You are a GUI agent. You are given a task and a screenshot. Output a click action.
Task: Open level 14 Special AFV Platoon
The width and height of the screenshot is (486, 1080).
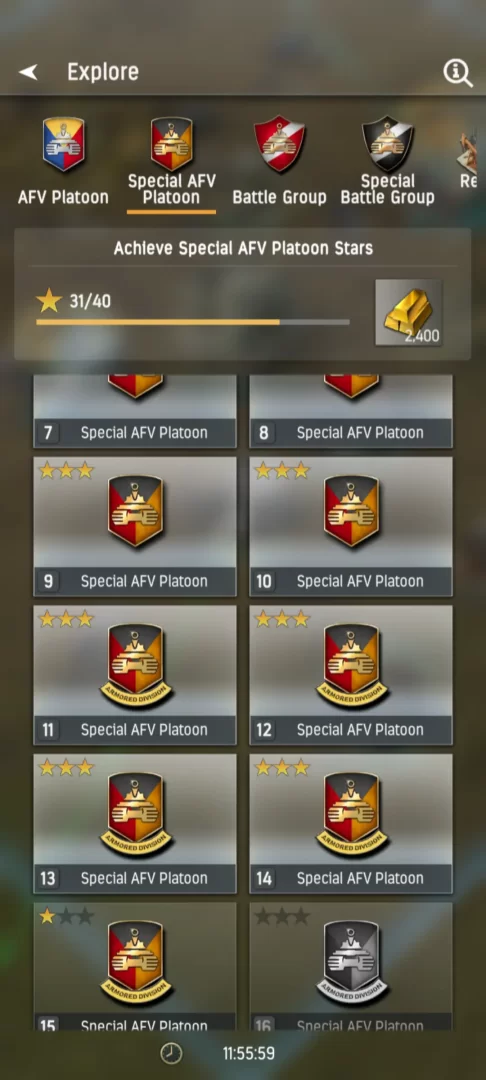pyautogui.click(x=351, y=824)
